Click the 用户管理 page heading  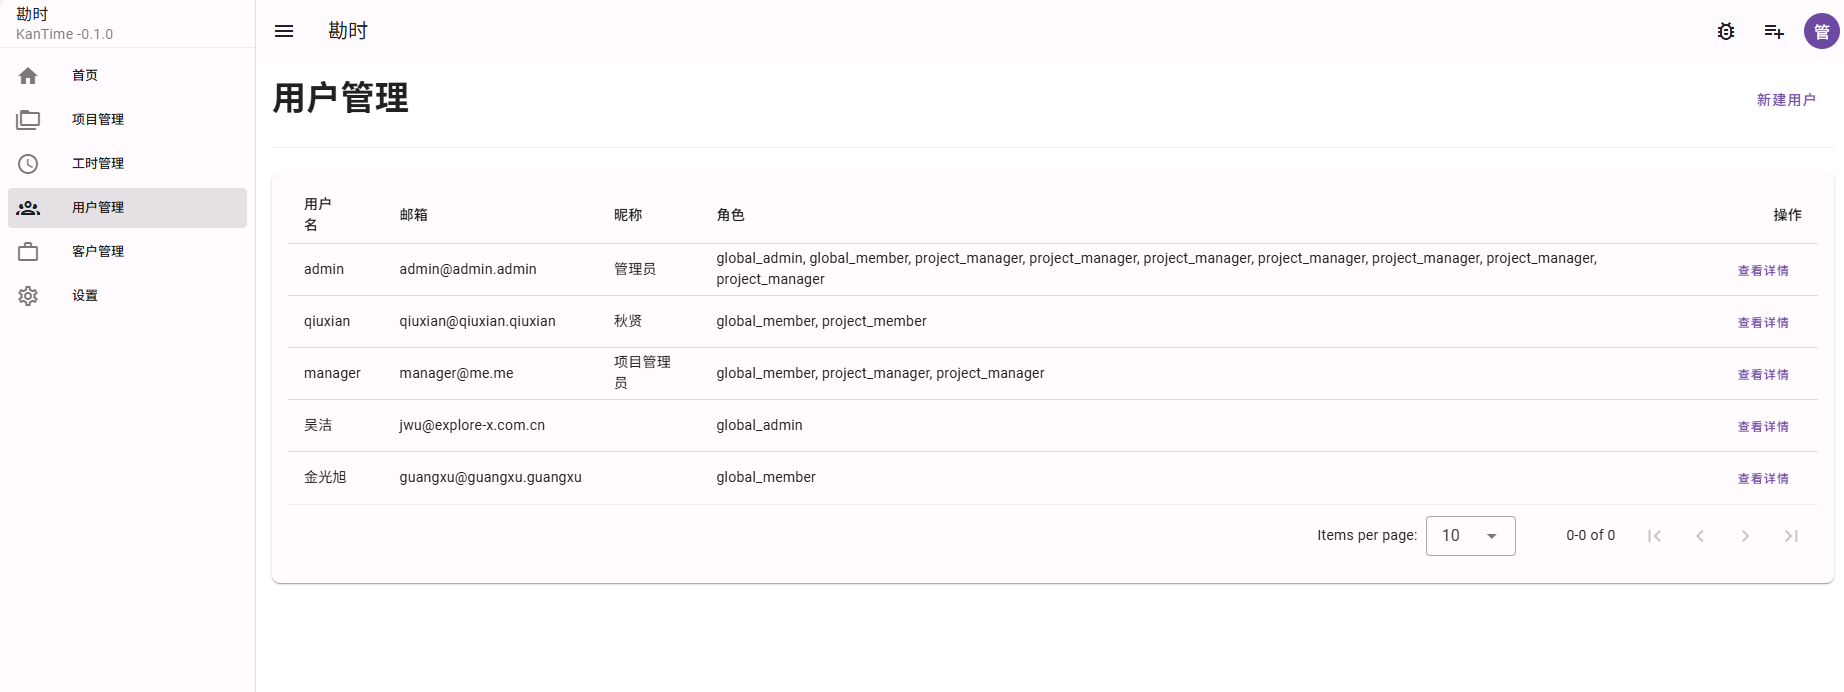[x=340, y=98]
